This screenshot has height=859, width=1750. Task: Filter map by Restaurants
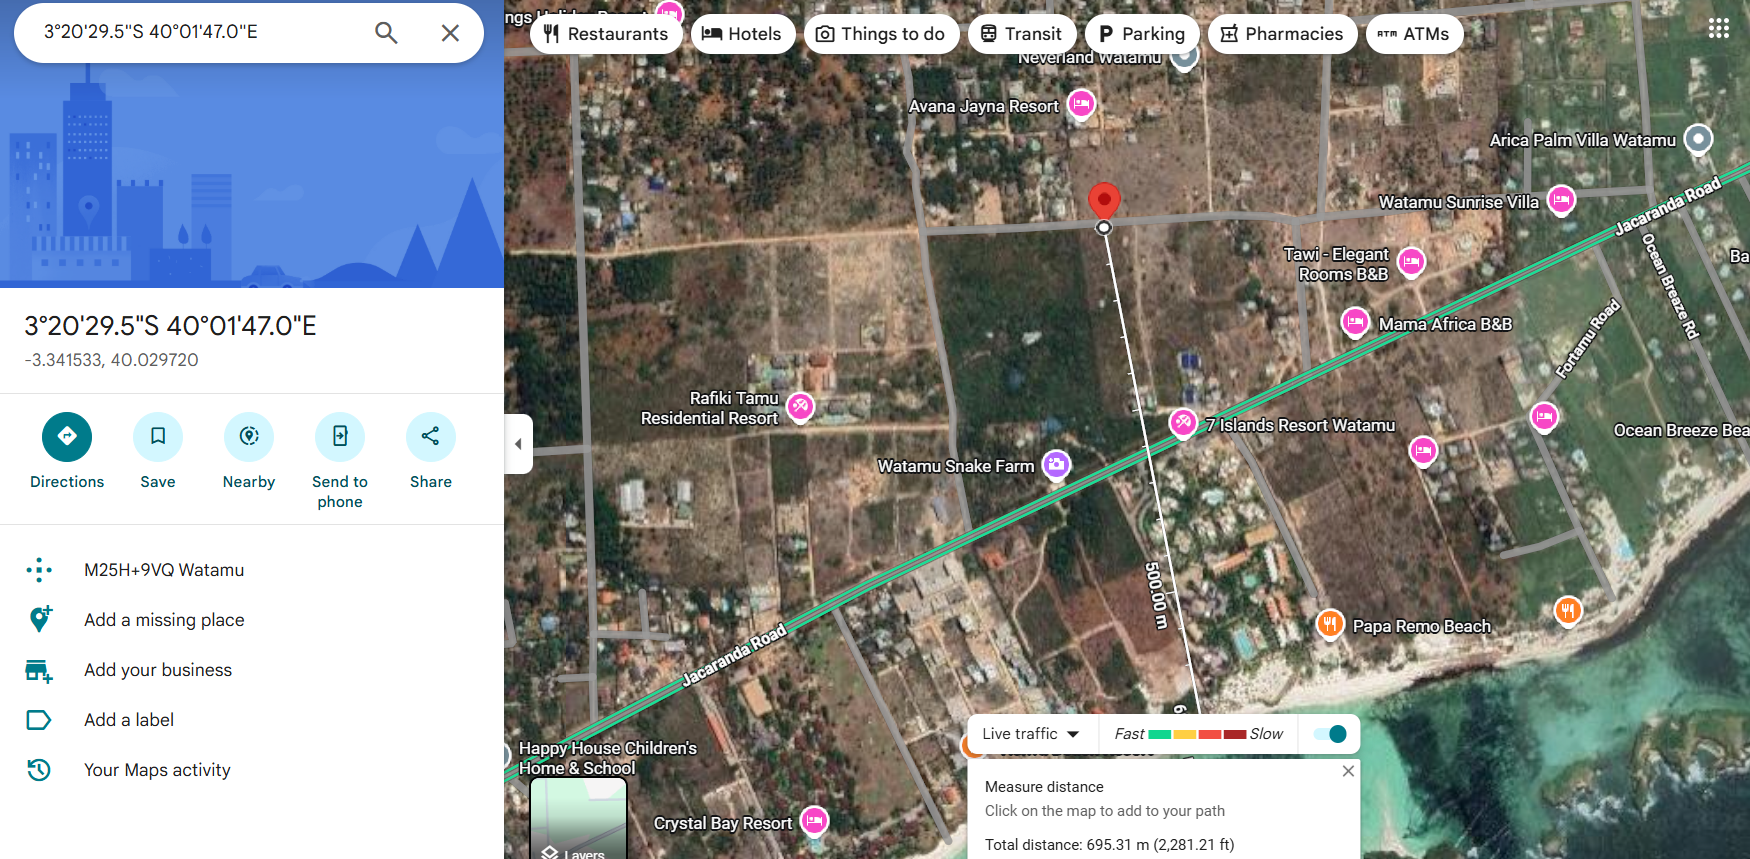coord(606,34)
